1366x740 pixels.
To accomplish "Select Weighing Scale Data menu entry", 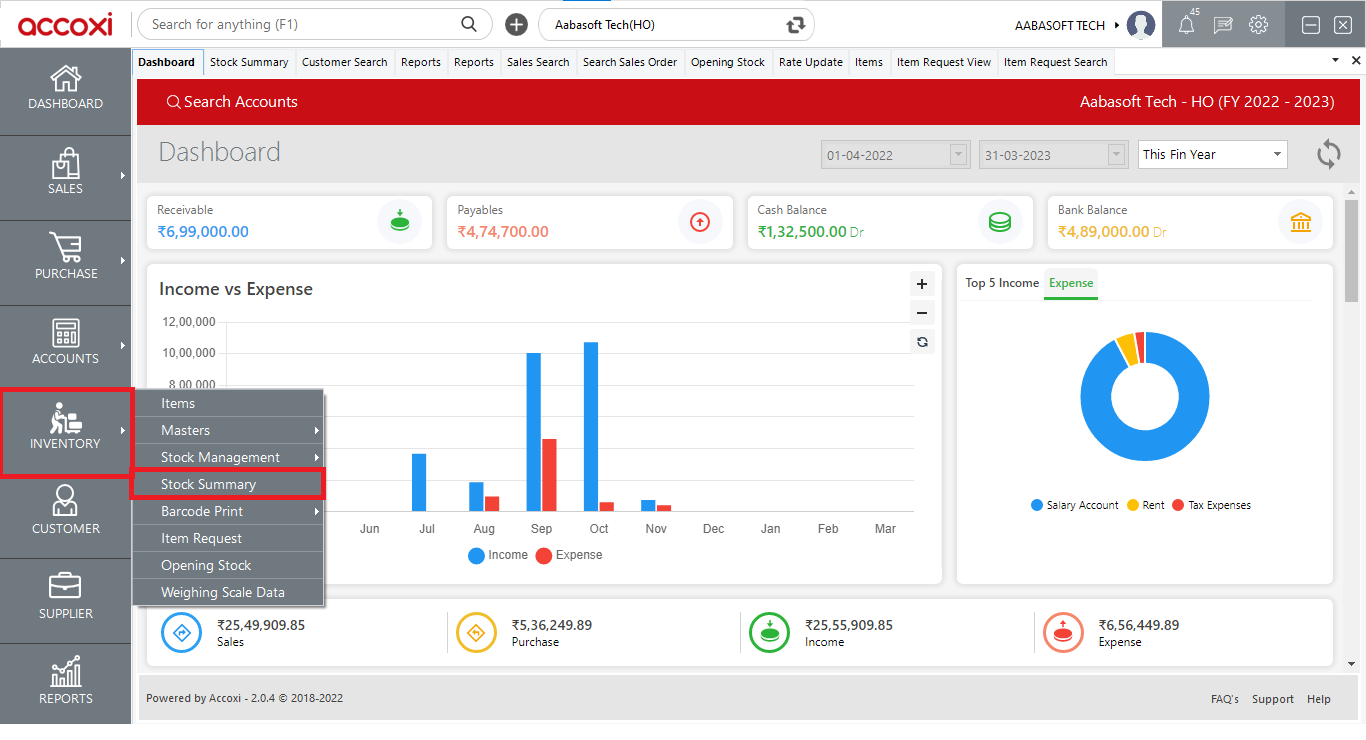I will (228, 592).
